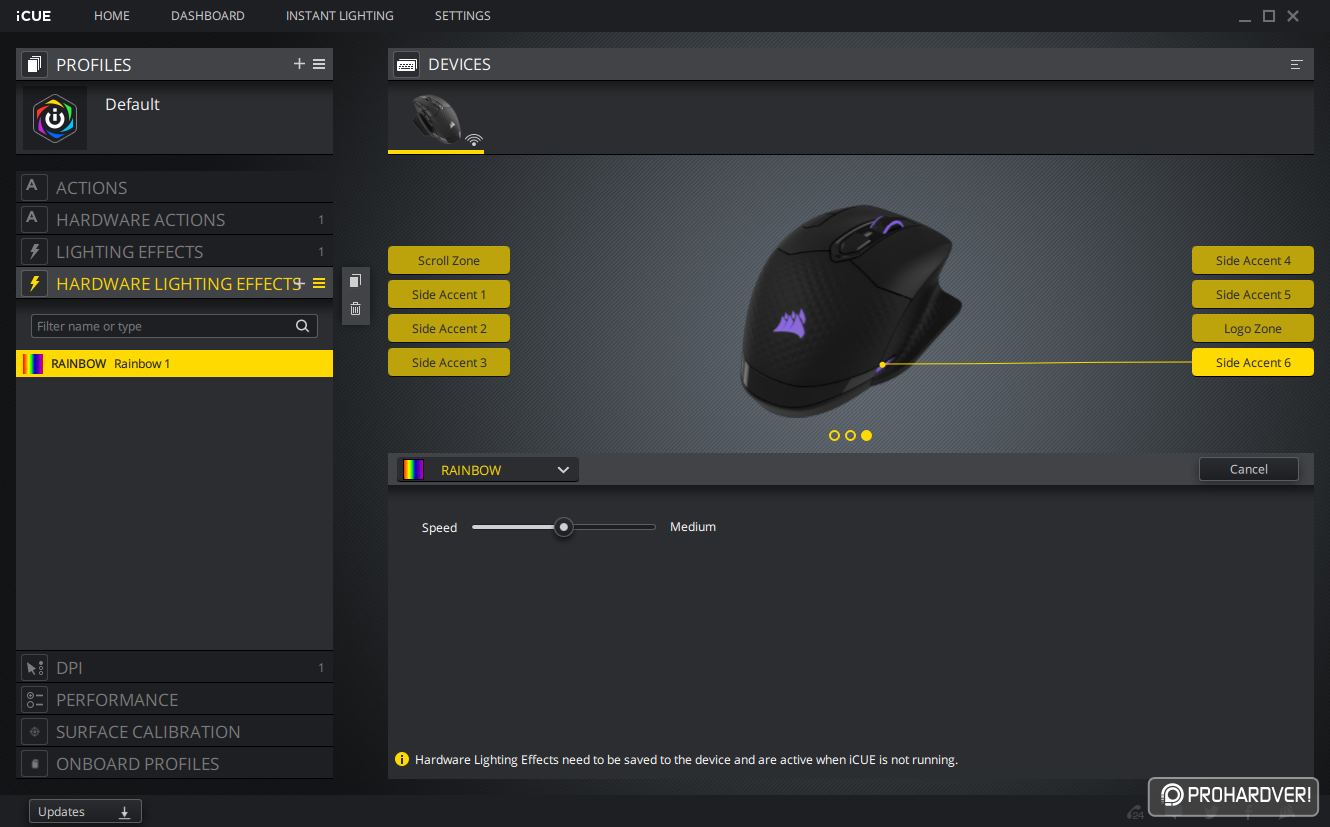Click the support phone icon in footer
This screenshot has width=1330, height=827.
tap(1135, 812)
